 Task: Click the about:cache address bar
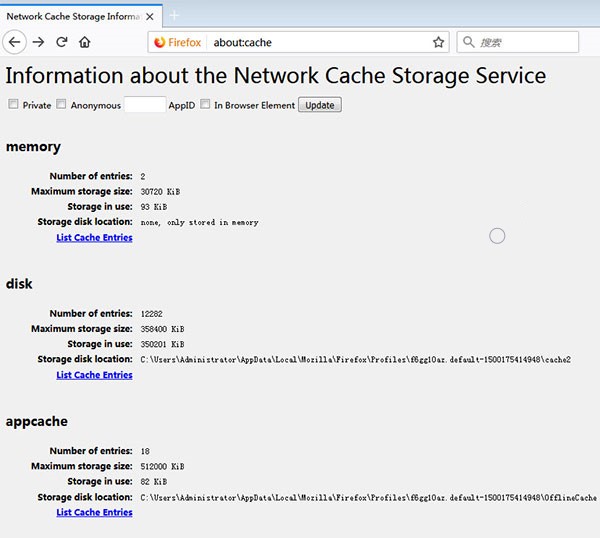coord(320,42)
